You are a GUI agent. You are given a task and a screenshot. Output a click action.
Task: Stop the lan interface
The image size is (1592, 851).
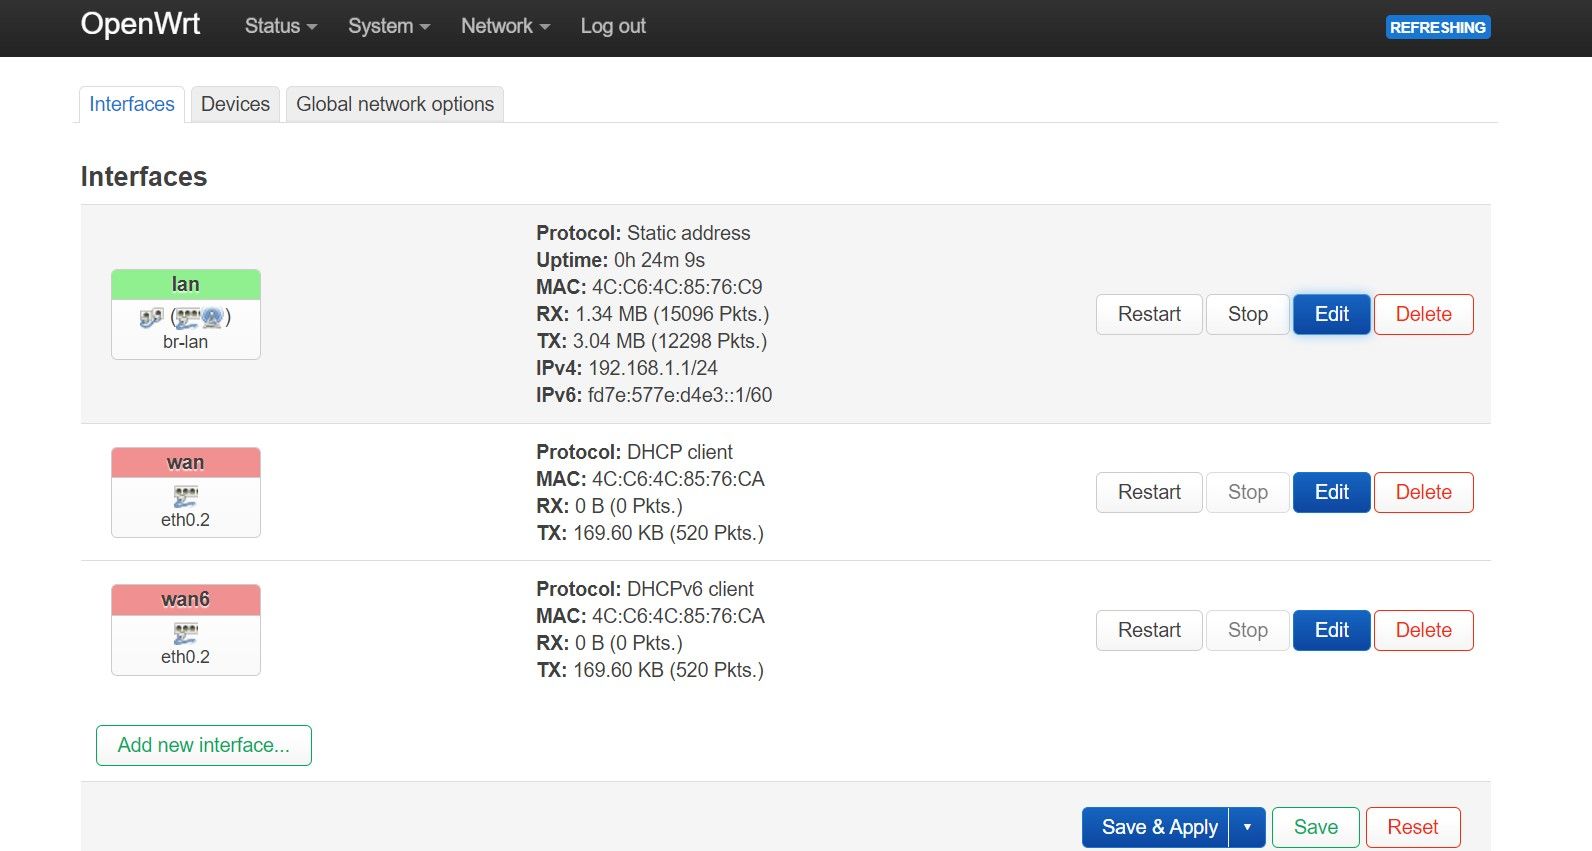(1247, 314)
